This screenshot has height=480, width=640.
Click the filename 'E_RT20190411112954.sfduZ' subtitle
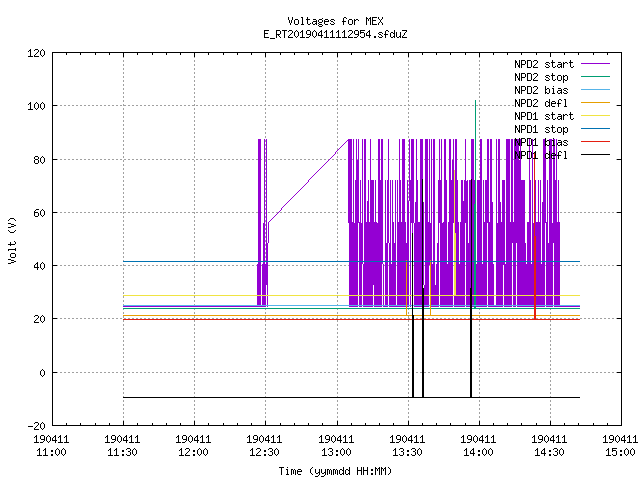pos(335,34)
